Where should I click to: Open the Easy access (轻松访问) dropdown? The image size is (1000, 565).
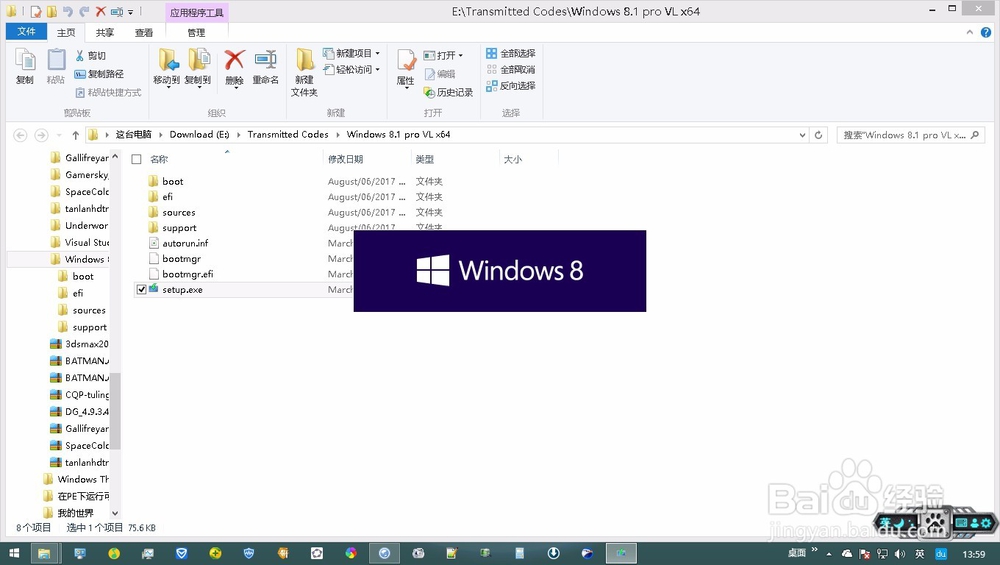click(351, 70)
